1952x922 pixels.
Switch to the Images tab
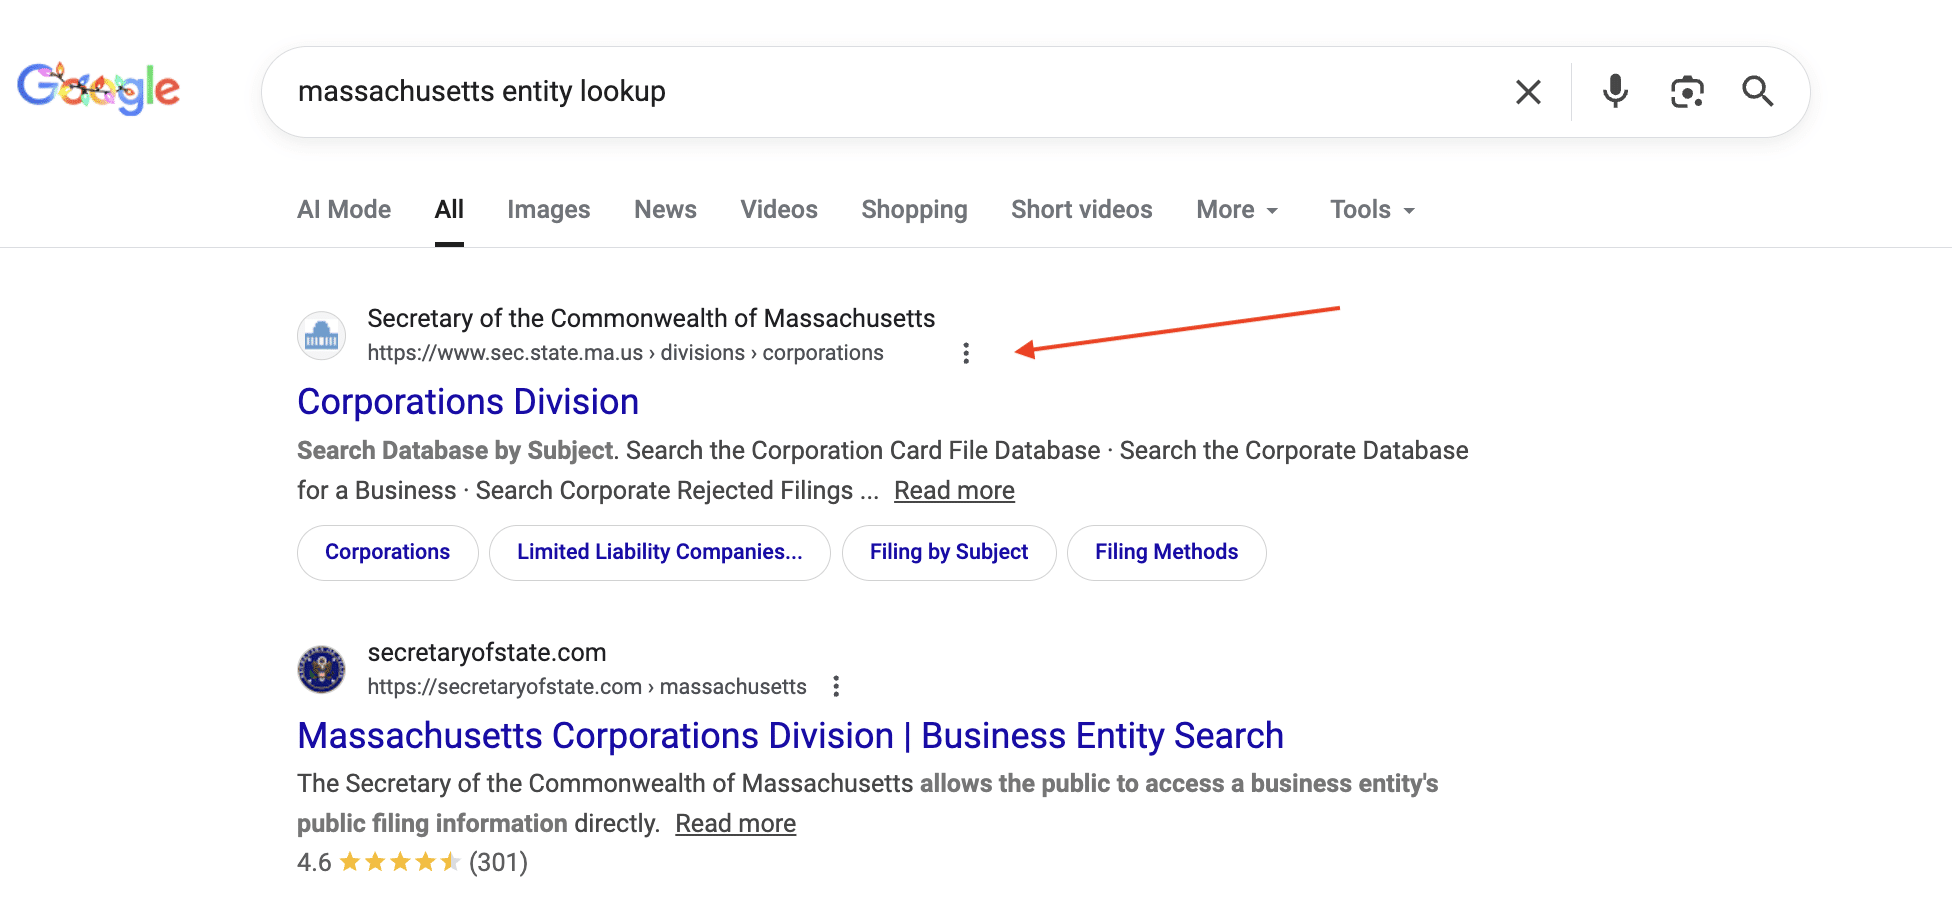pos(548,210)
